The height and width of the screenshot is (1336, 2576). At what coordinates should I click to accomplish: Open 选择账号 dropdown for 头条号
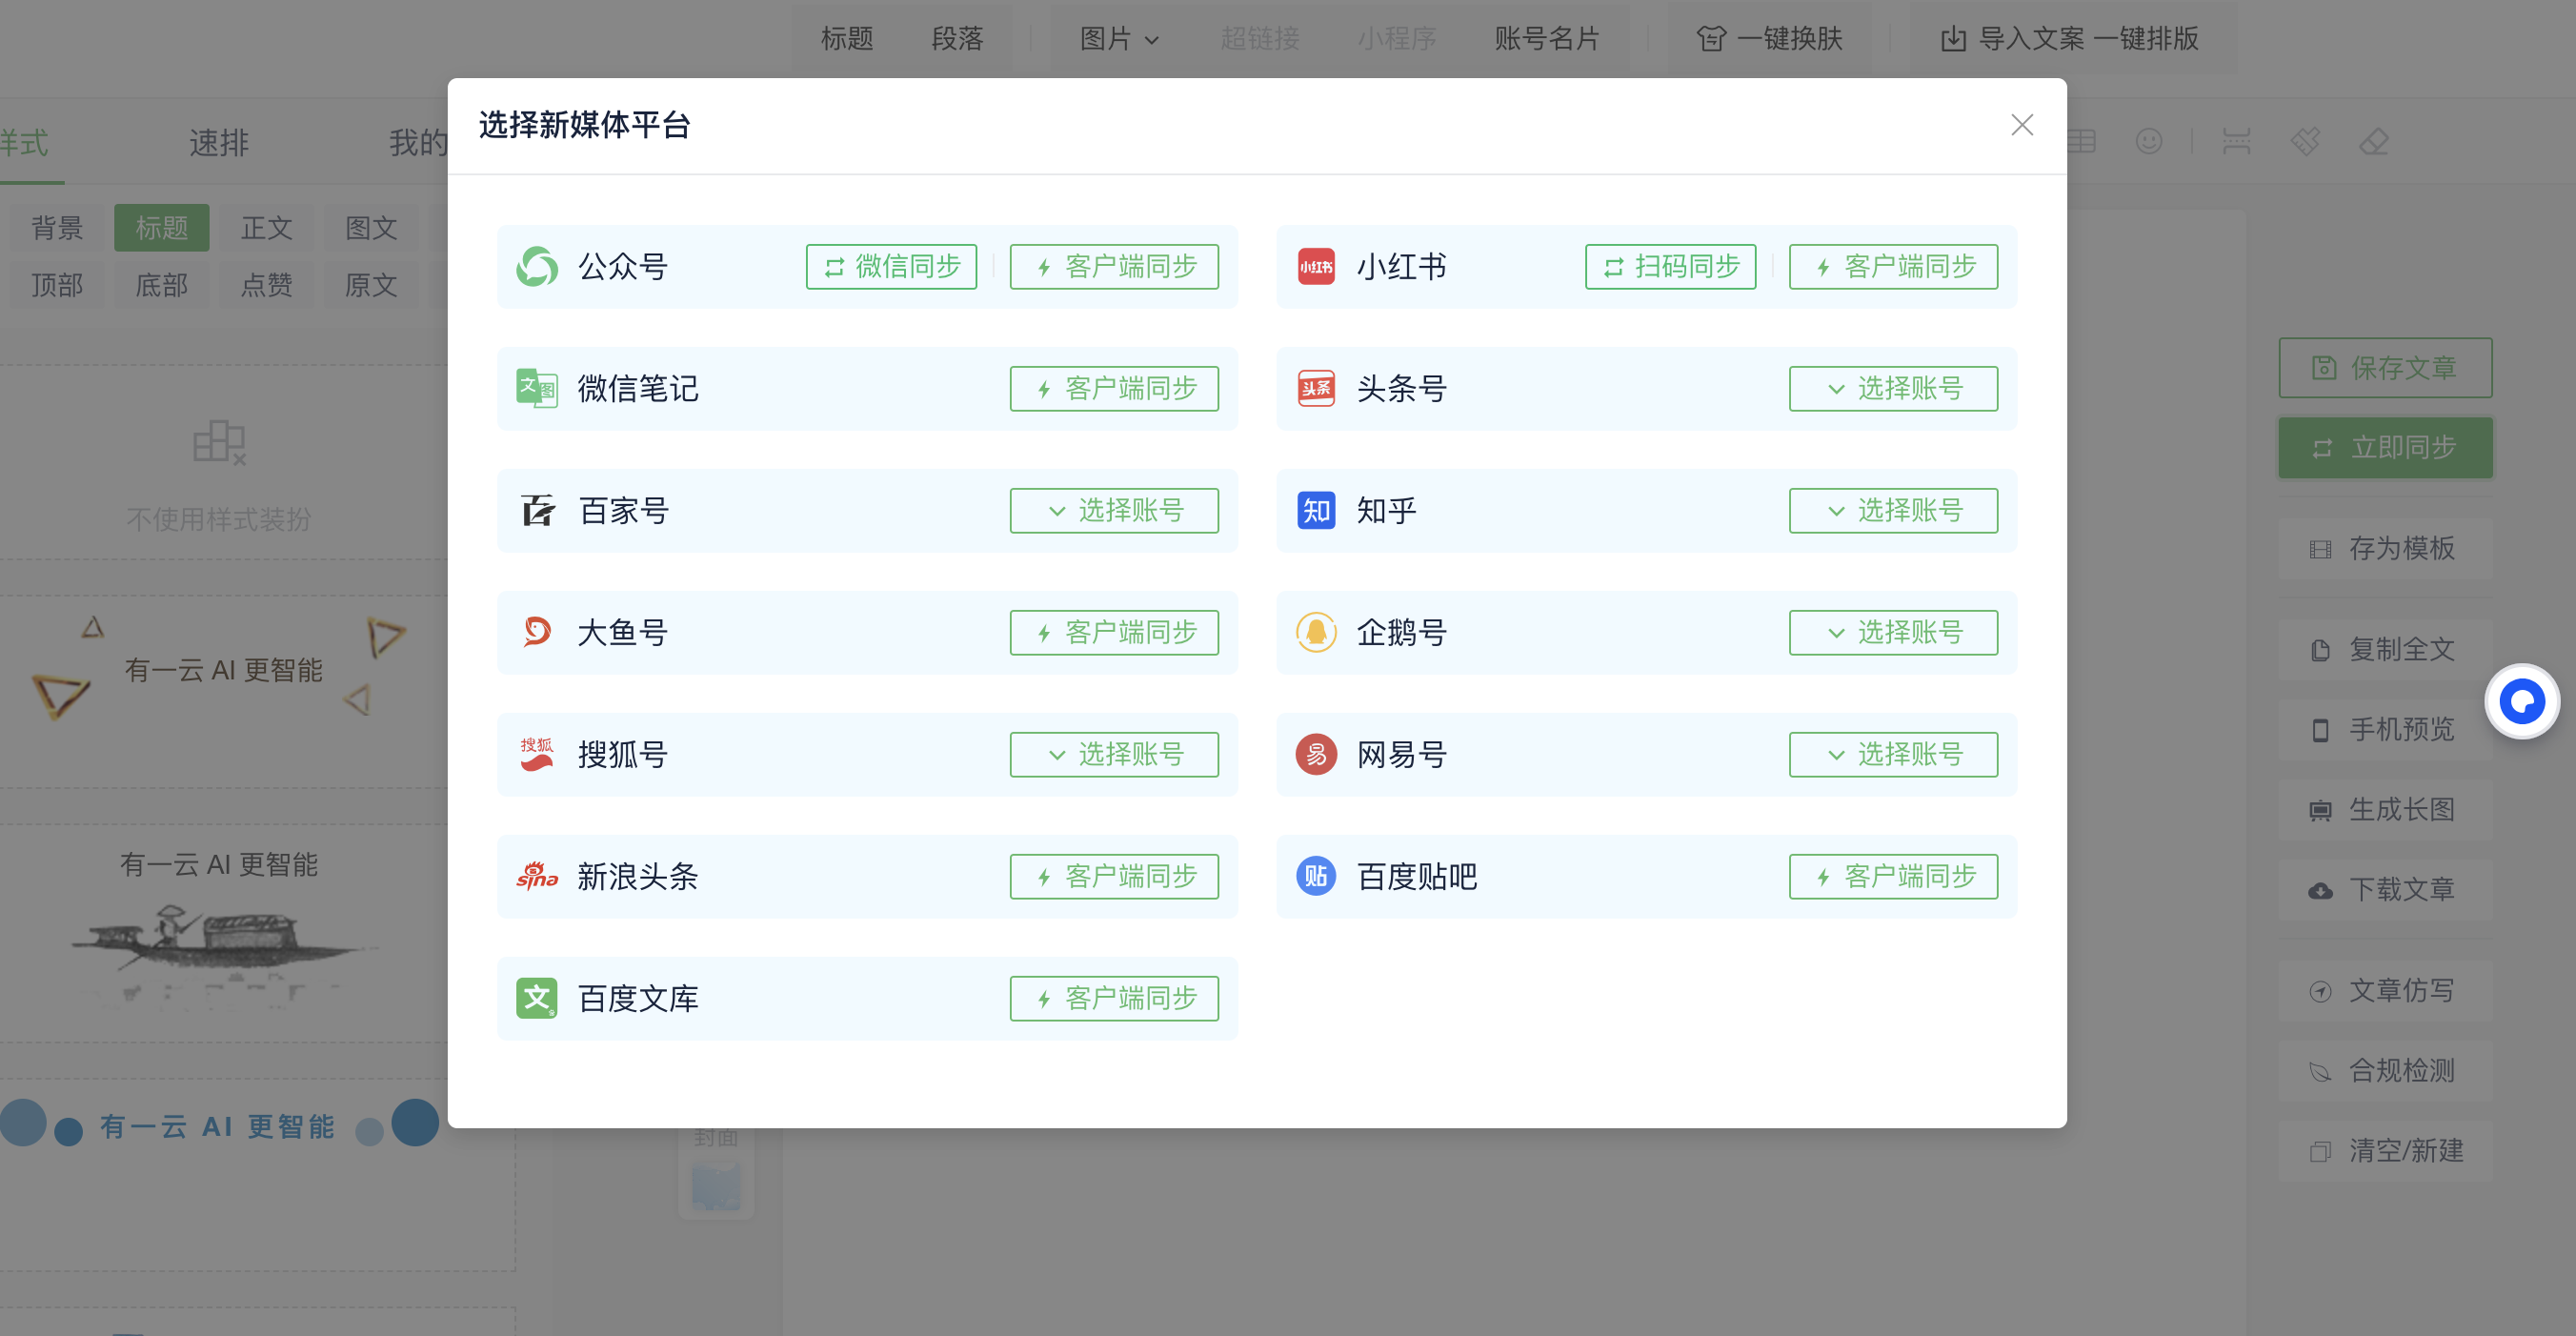(1893, 388)
